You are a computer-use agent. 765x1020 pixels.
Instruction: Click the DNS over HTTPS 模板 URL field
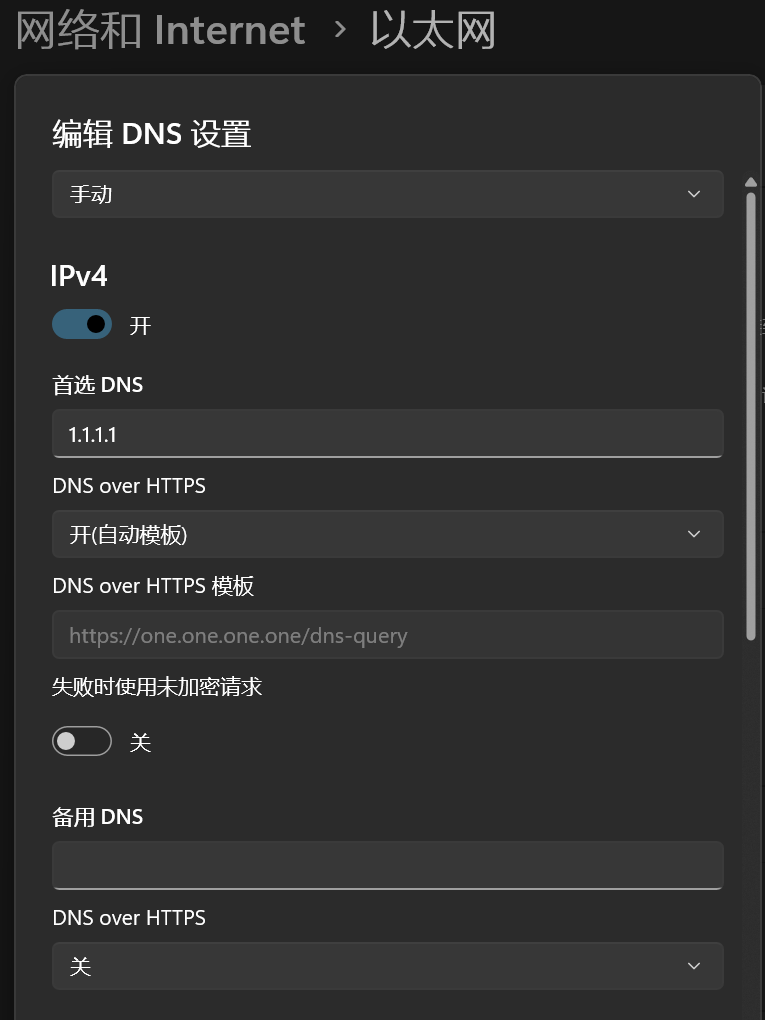click(x=387, y=635)
